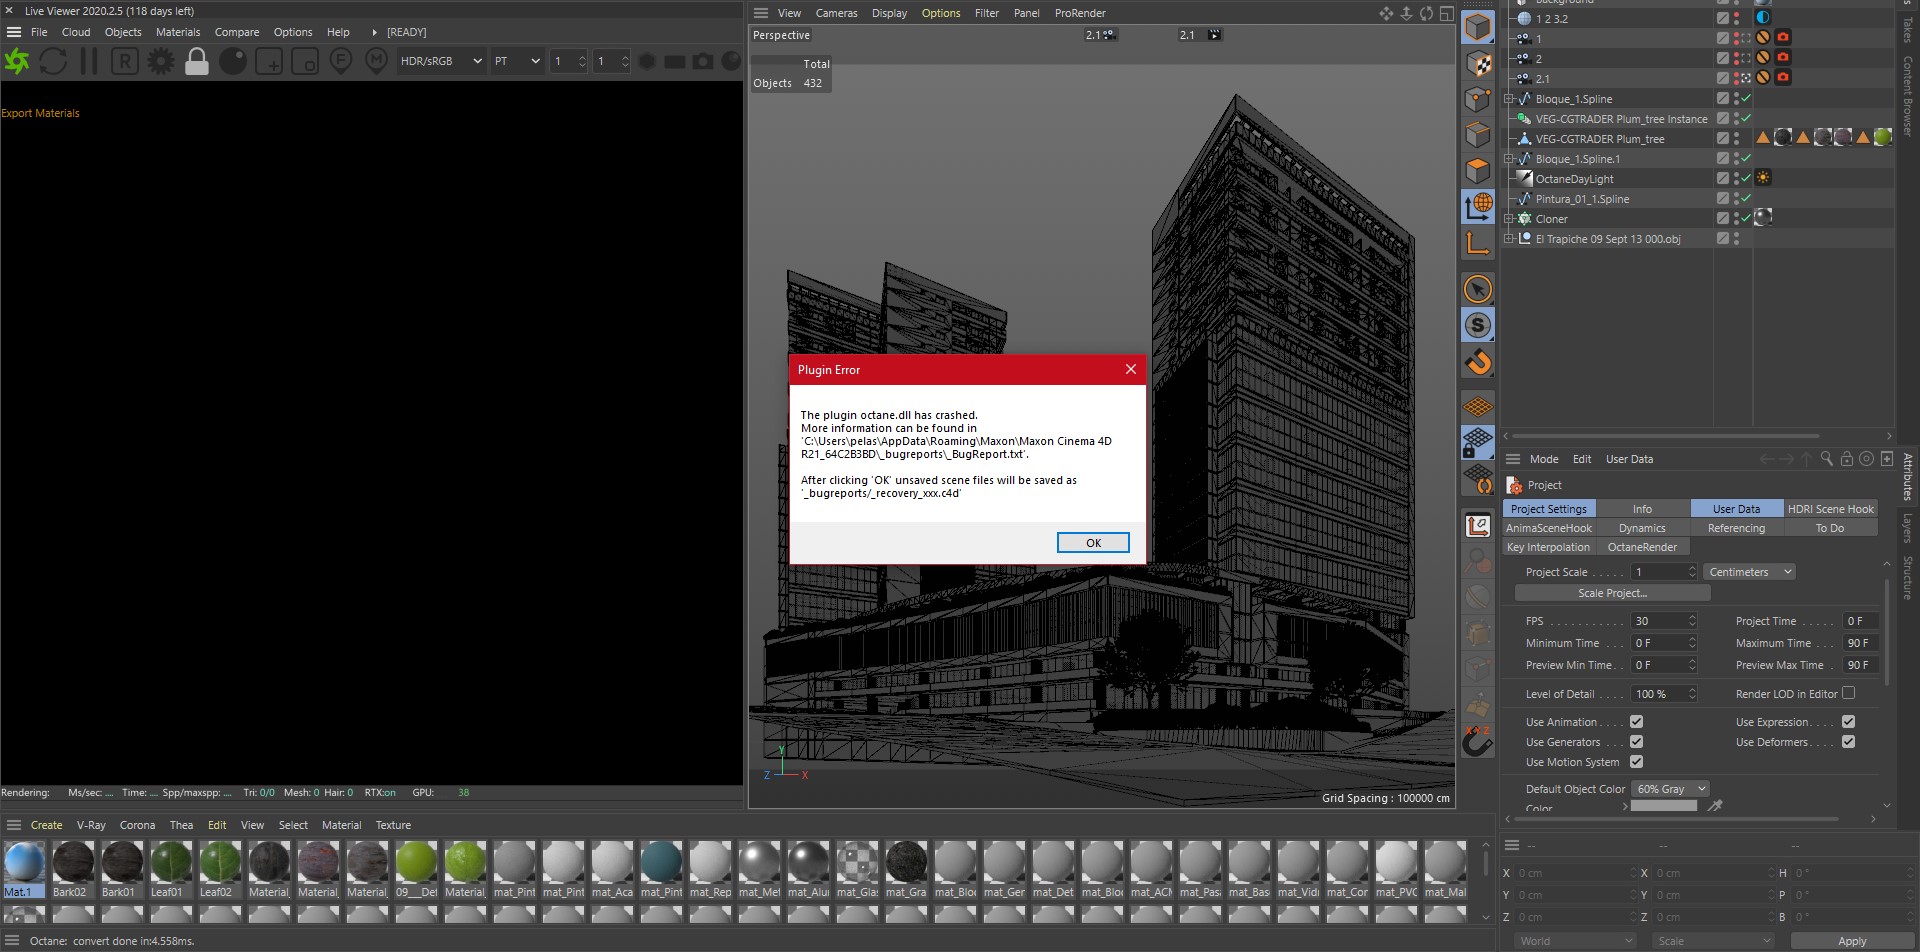Open the HDR/sRGB dropdown
Image resolution: width=1920 pixels, height=952 pixels.
pyautogui.click(x=440, y=61)
